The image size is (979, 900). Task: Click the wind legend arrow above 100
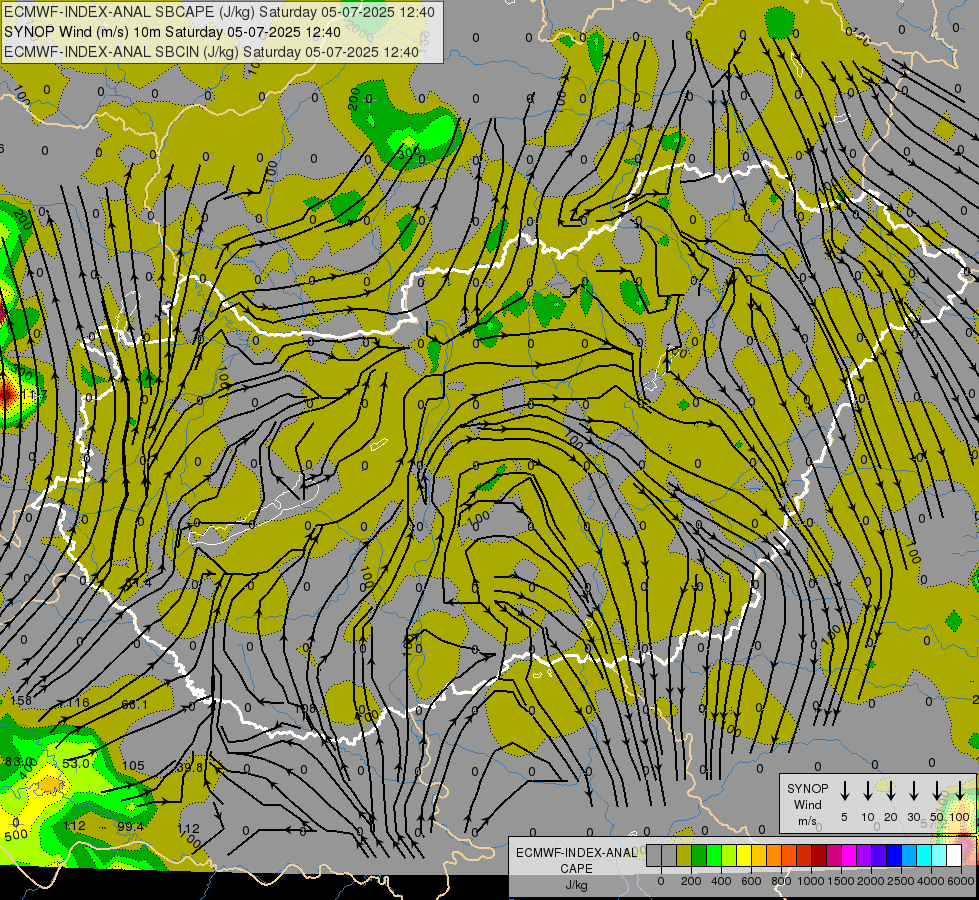[x=960, y=791]
